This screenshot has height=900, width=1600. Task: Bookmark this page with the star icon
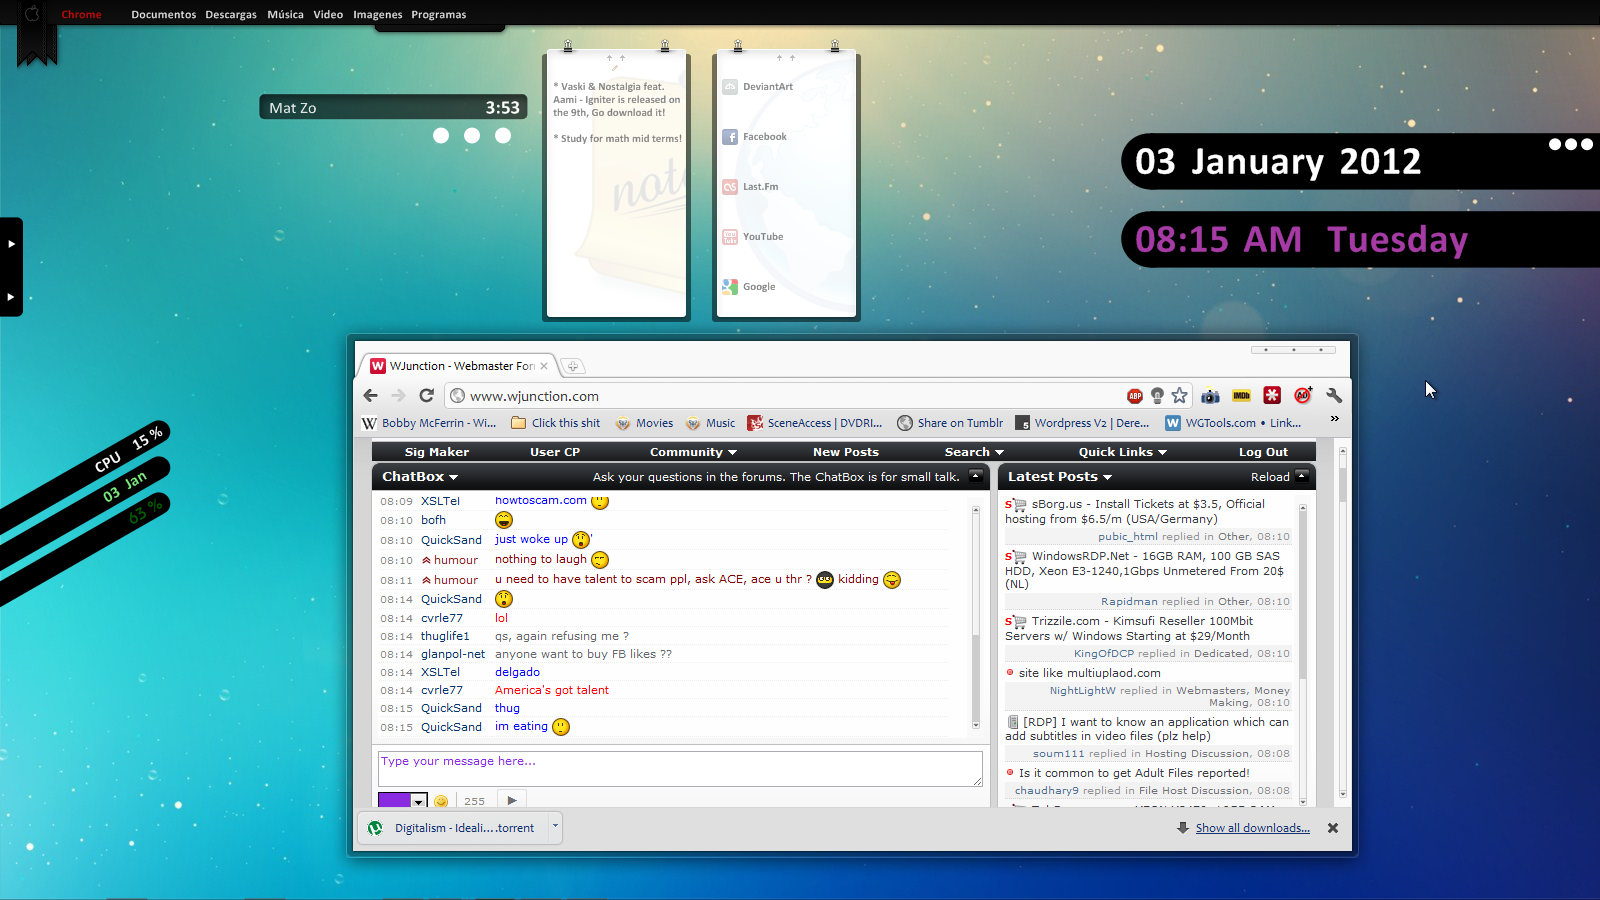1180,396
